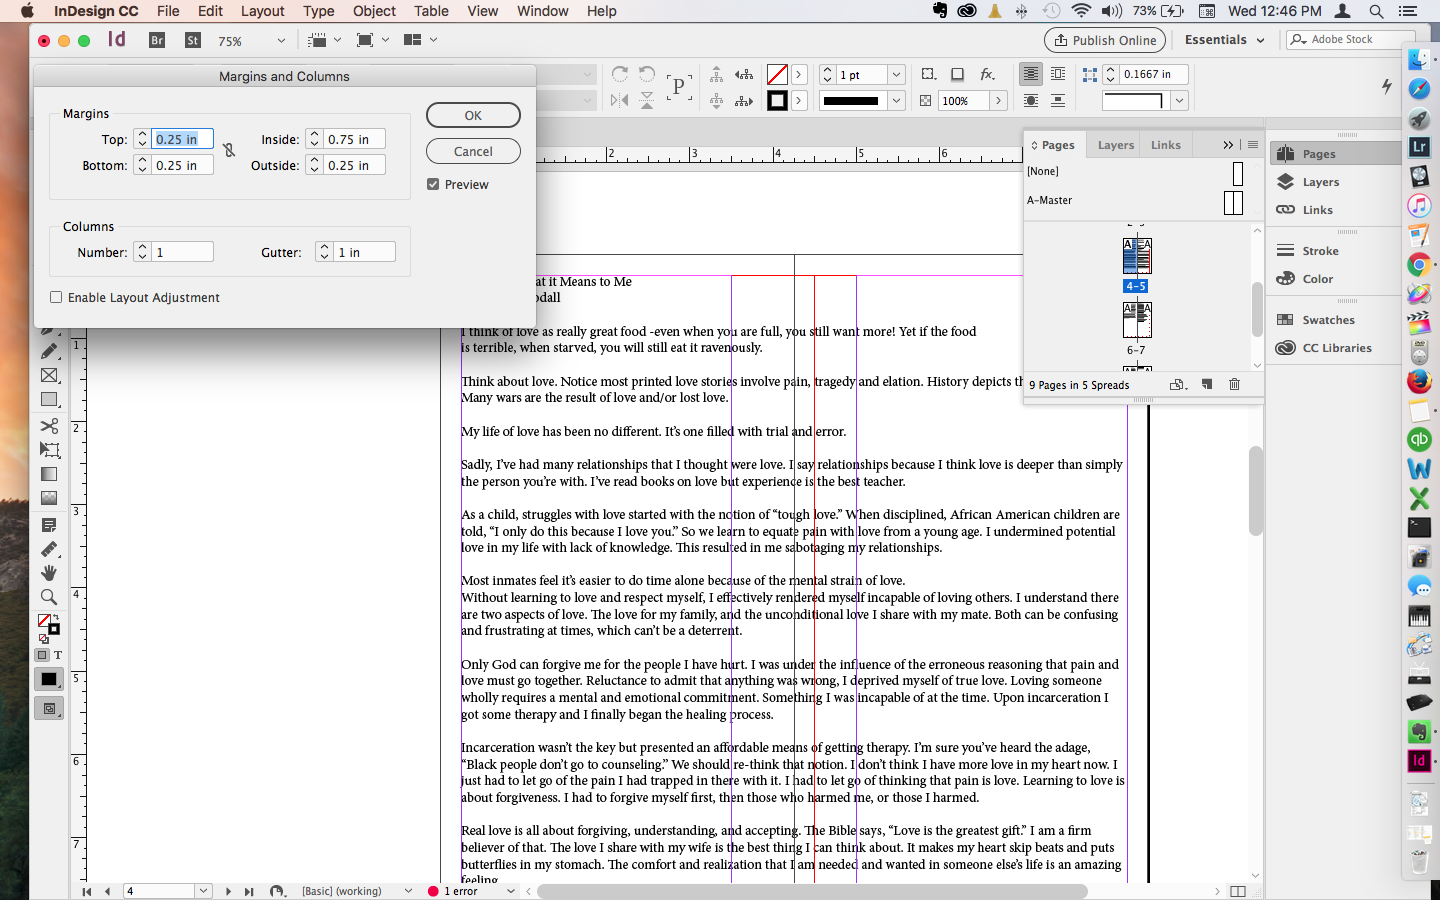
Task: Select the Gradient Feather tool
Action: tap(48, 498)
